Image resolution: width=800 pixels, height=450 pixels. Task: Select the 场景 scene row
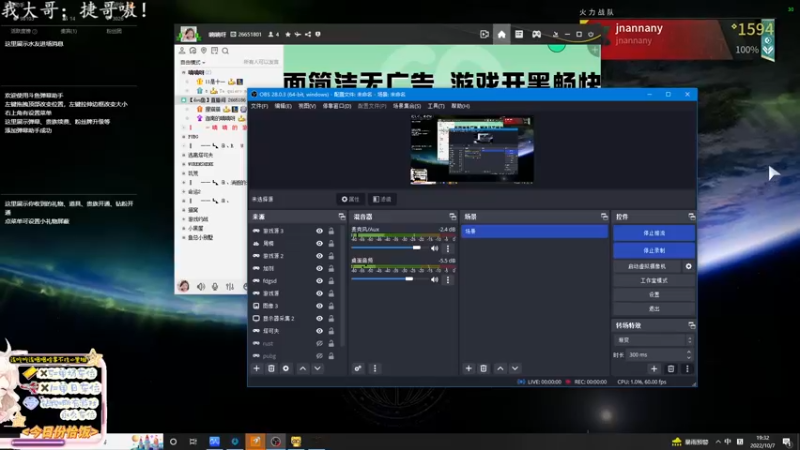pos(534,232)
